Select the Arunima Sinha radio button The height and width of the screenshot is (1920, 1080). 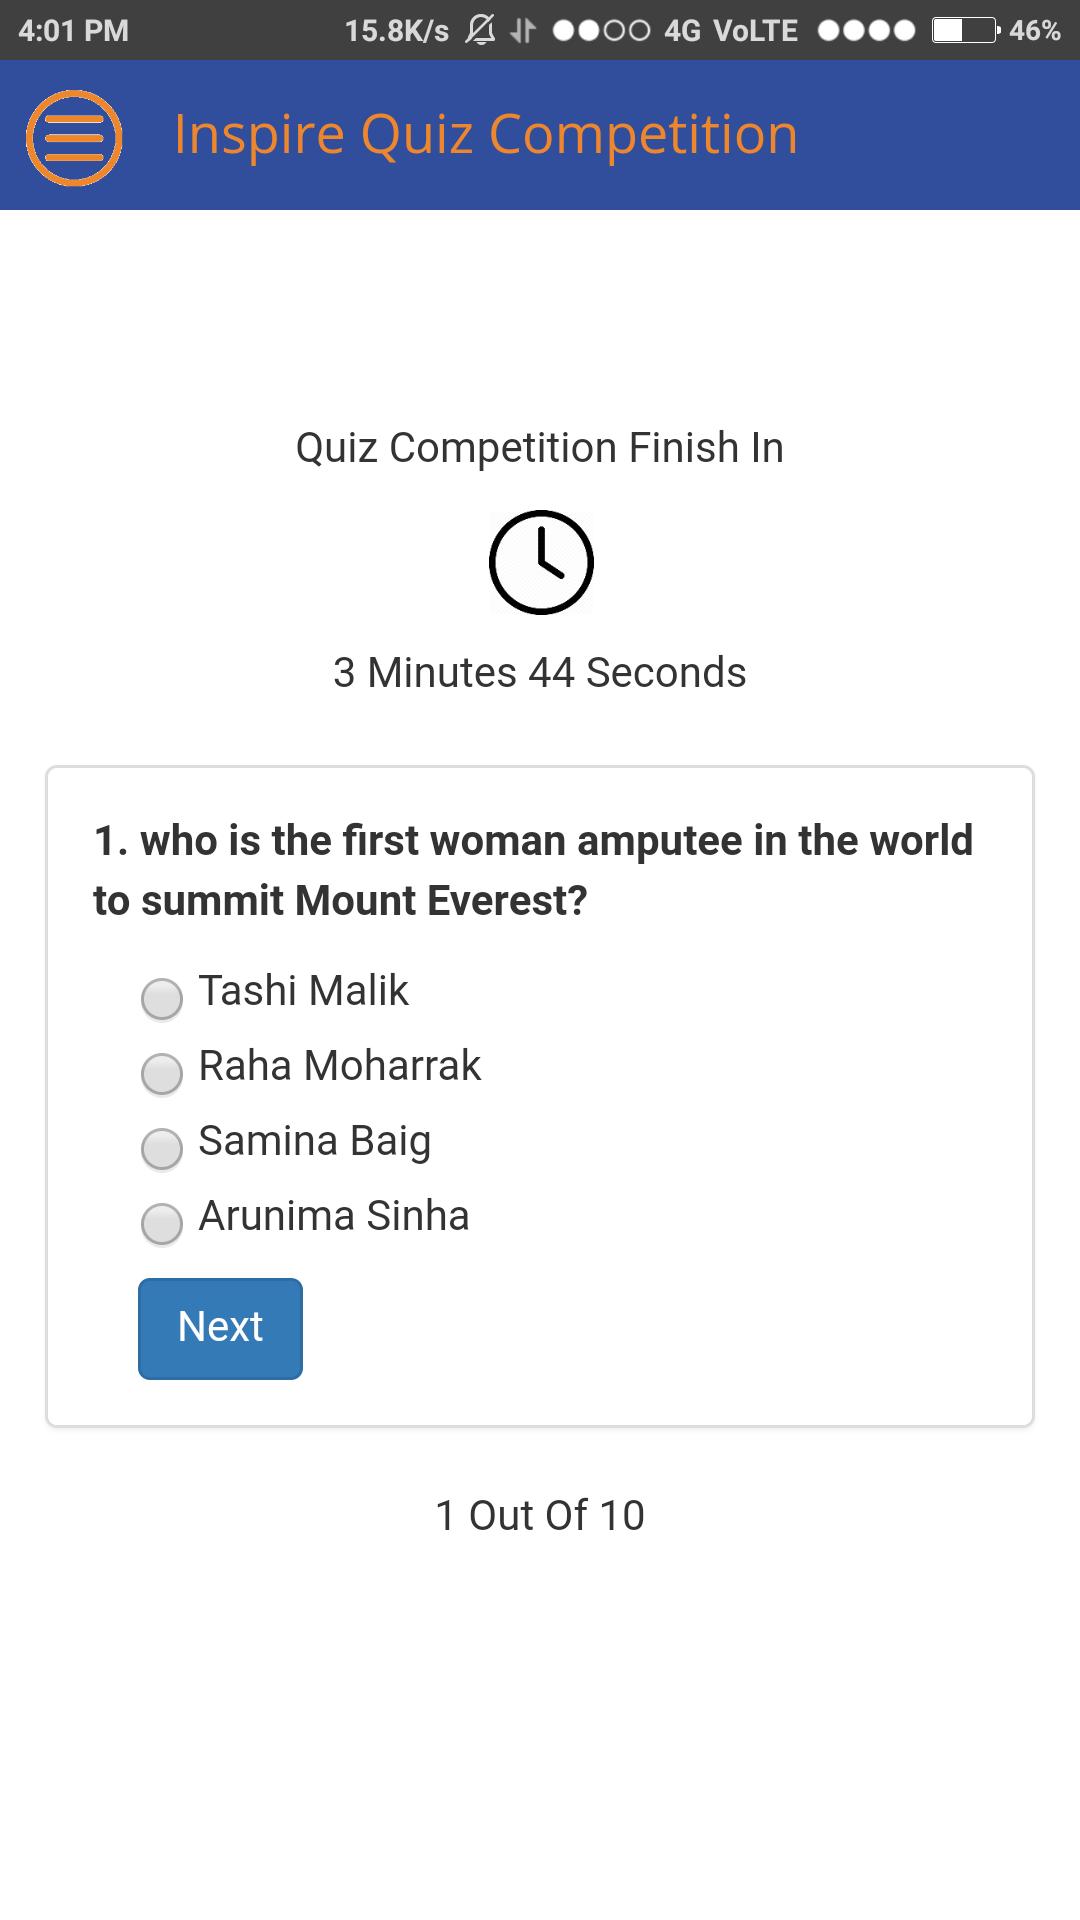[x=162, y=1223]
